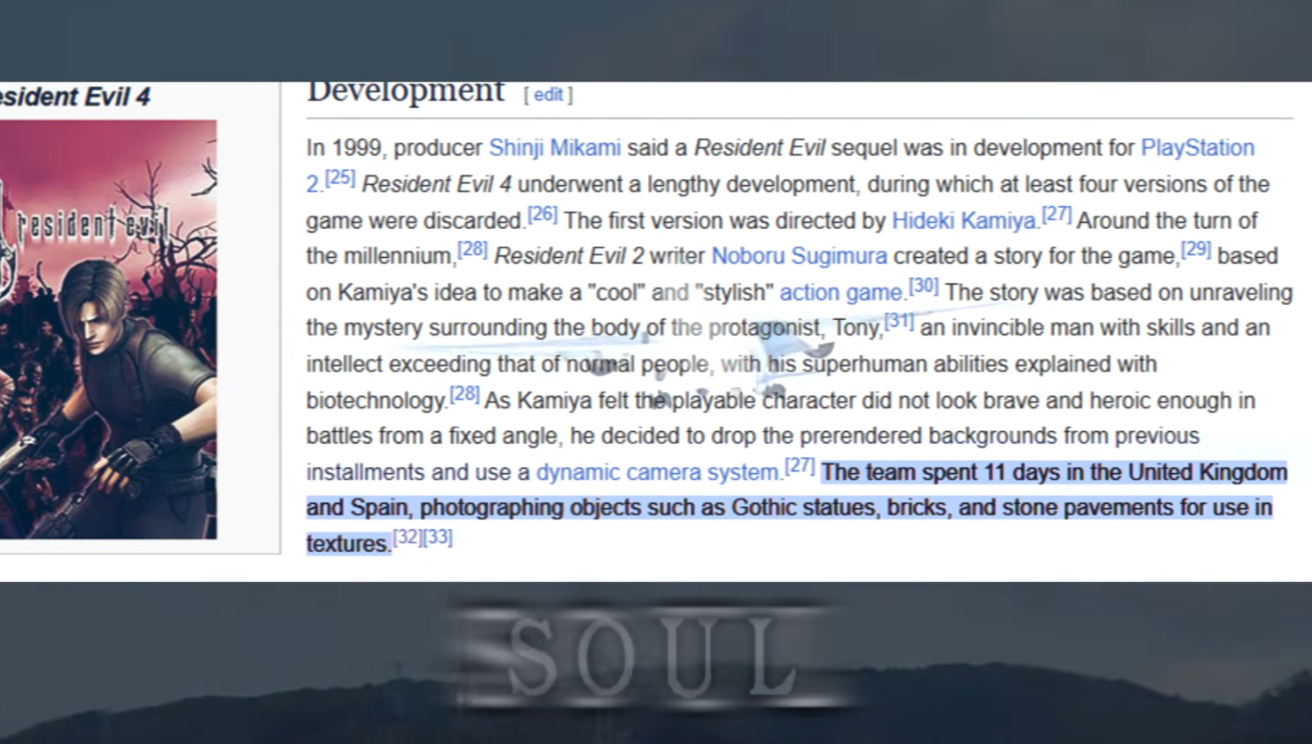
Task: Jump to citation [32]
Action: click(x=407, y=538)
